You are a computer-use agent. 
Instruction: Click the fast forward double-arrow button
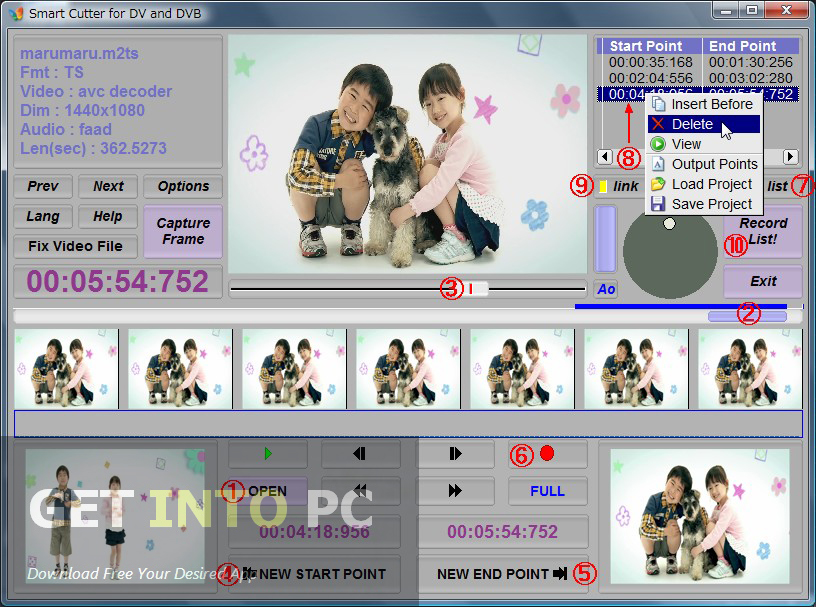[455, 490]
